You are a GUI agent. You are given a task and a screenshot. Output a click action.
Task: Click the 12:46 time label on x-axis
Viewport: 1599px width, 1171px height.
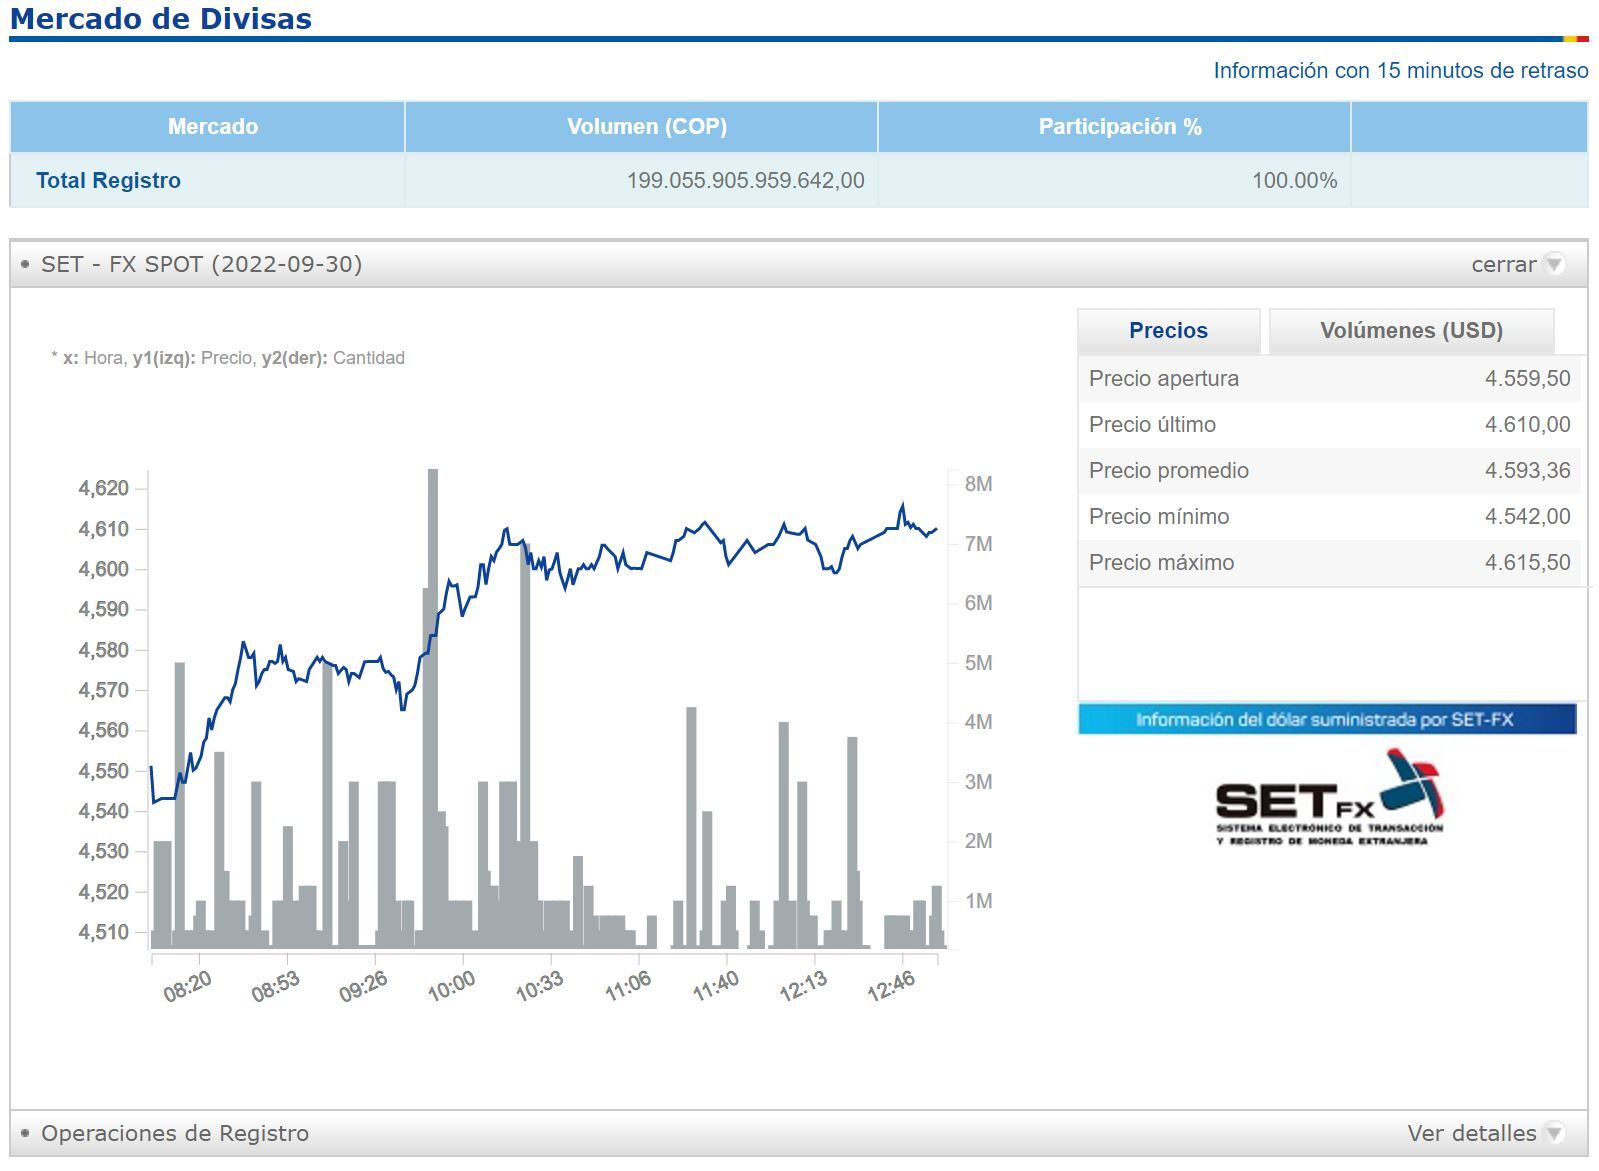click(x=891, y=986)
